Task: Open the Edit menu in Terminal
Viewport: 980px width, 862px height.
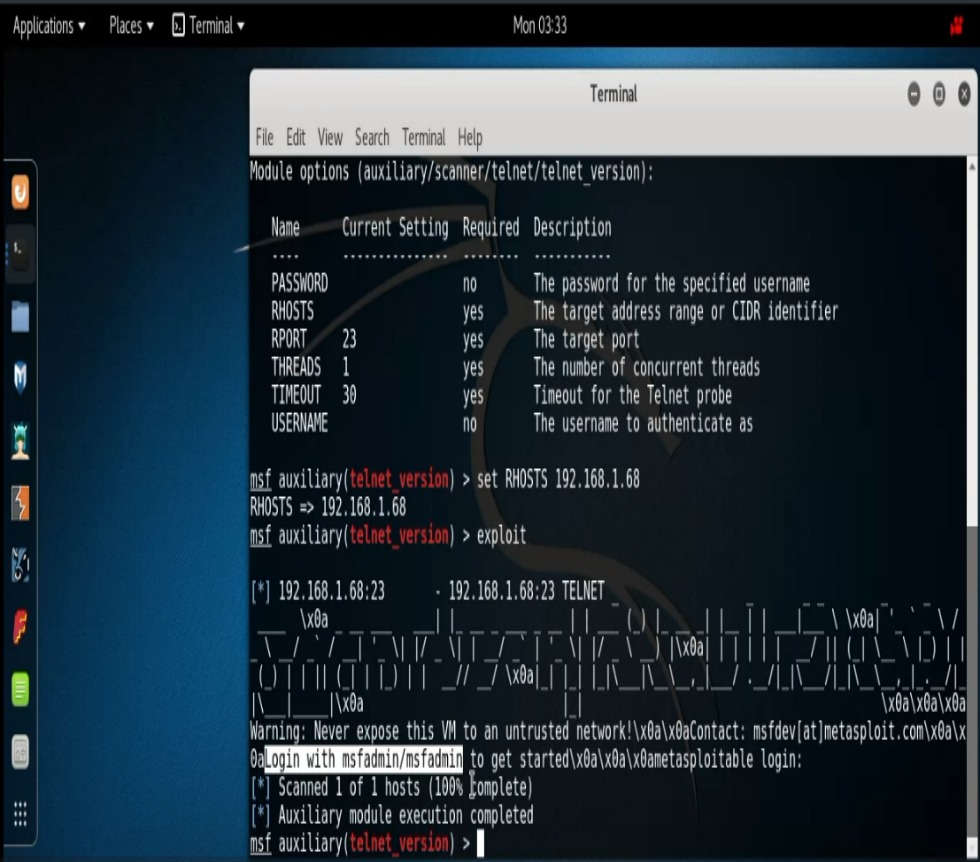Action: pyautogui.click(x=296, y=137)
